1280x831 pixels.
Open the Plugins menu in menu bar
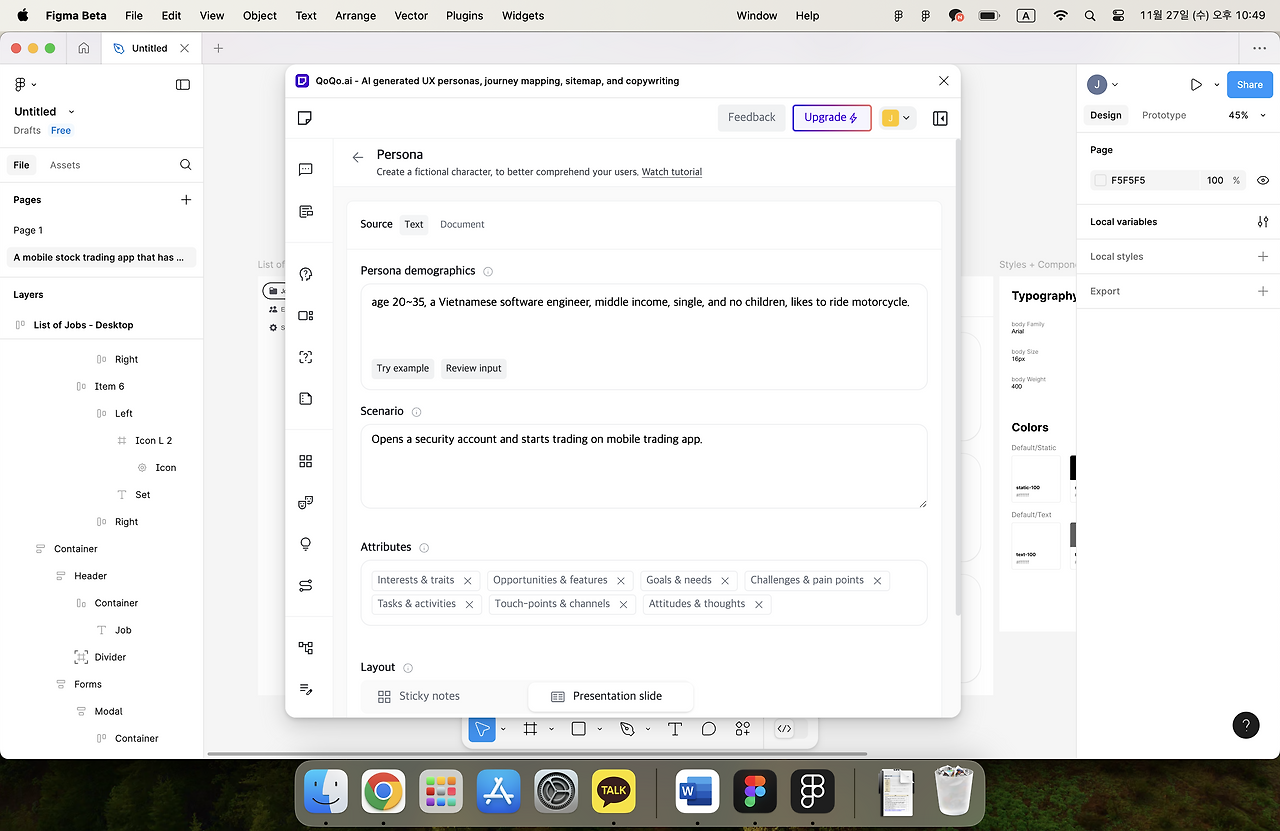[464, 16]
